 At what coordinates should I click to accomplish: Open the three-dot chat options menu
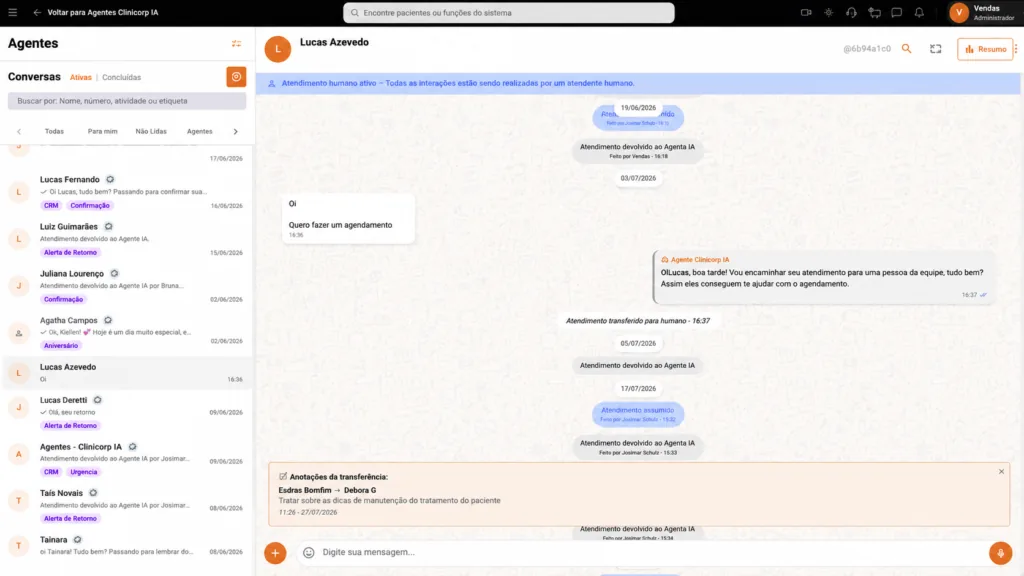click(x=1016, y=49)
